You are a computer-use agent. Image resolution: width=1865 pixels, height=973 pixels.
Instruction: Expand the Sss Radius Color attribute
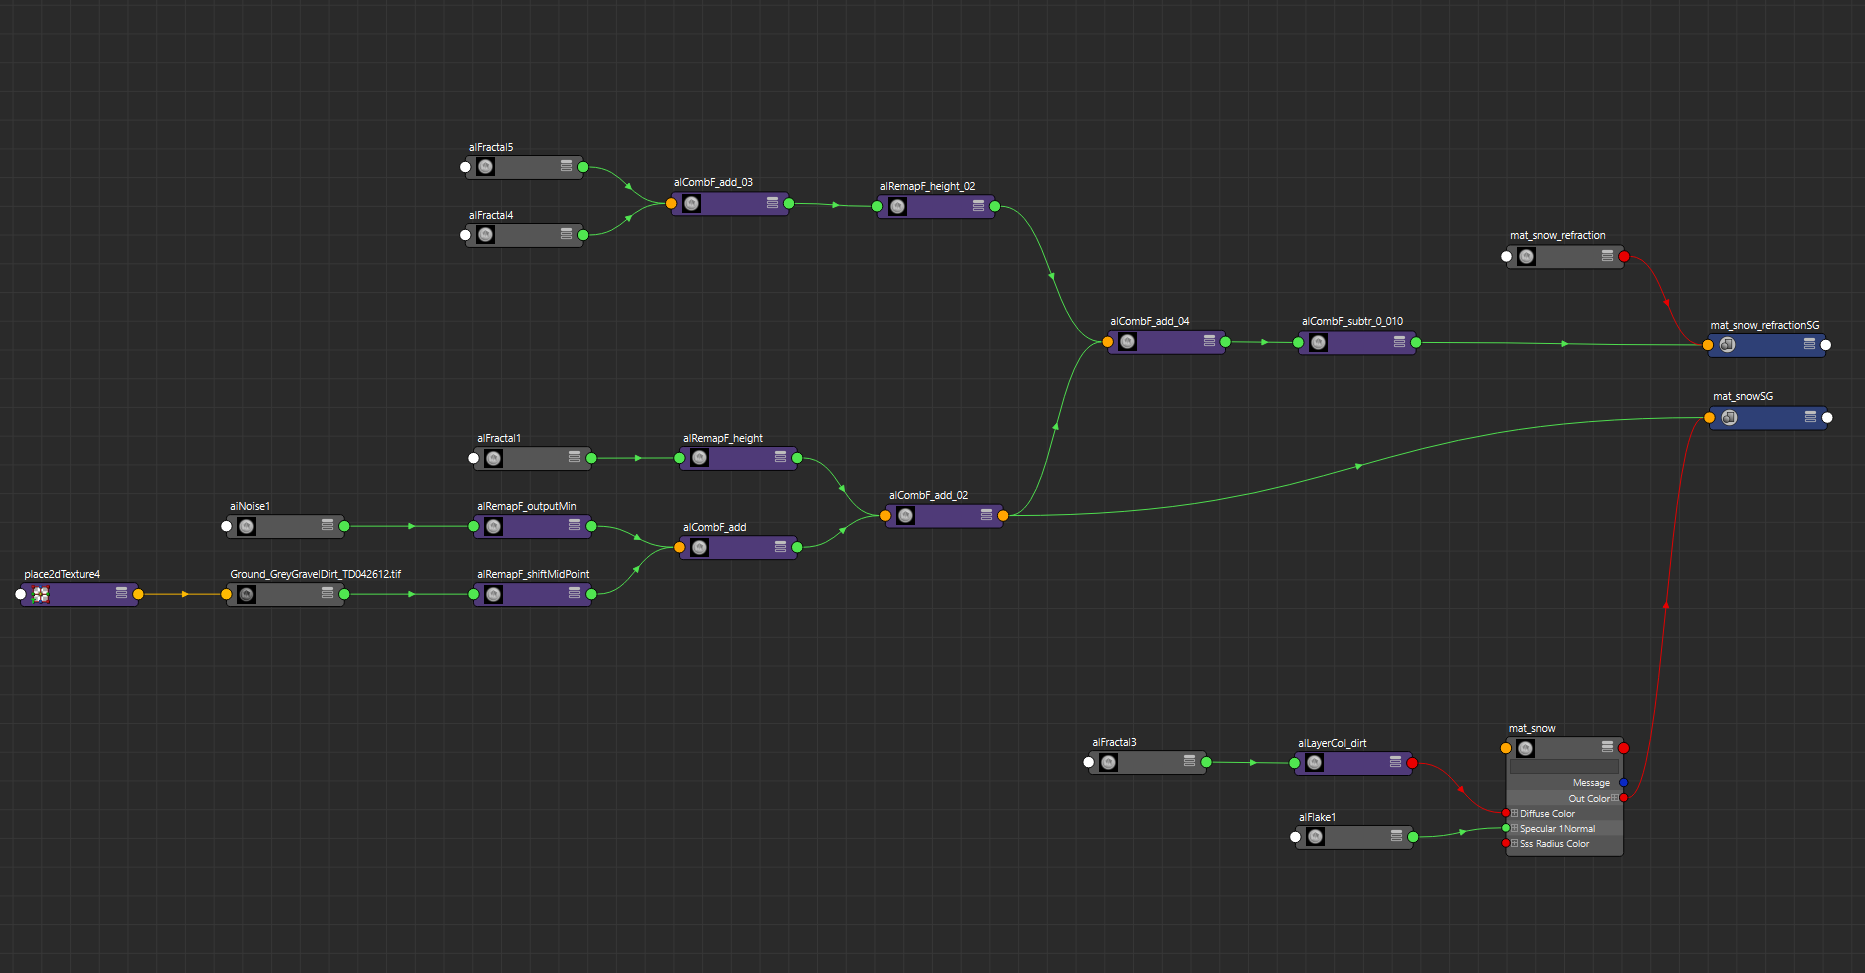click(x=1515, y=843)
